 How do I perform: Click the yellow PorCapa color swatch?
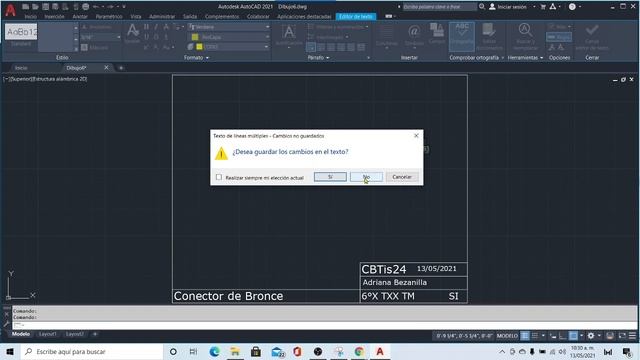tap(195, 37)
